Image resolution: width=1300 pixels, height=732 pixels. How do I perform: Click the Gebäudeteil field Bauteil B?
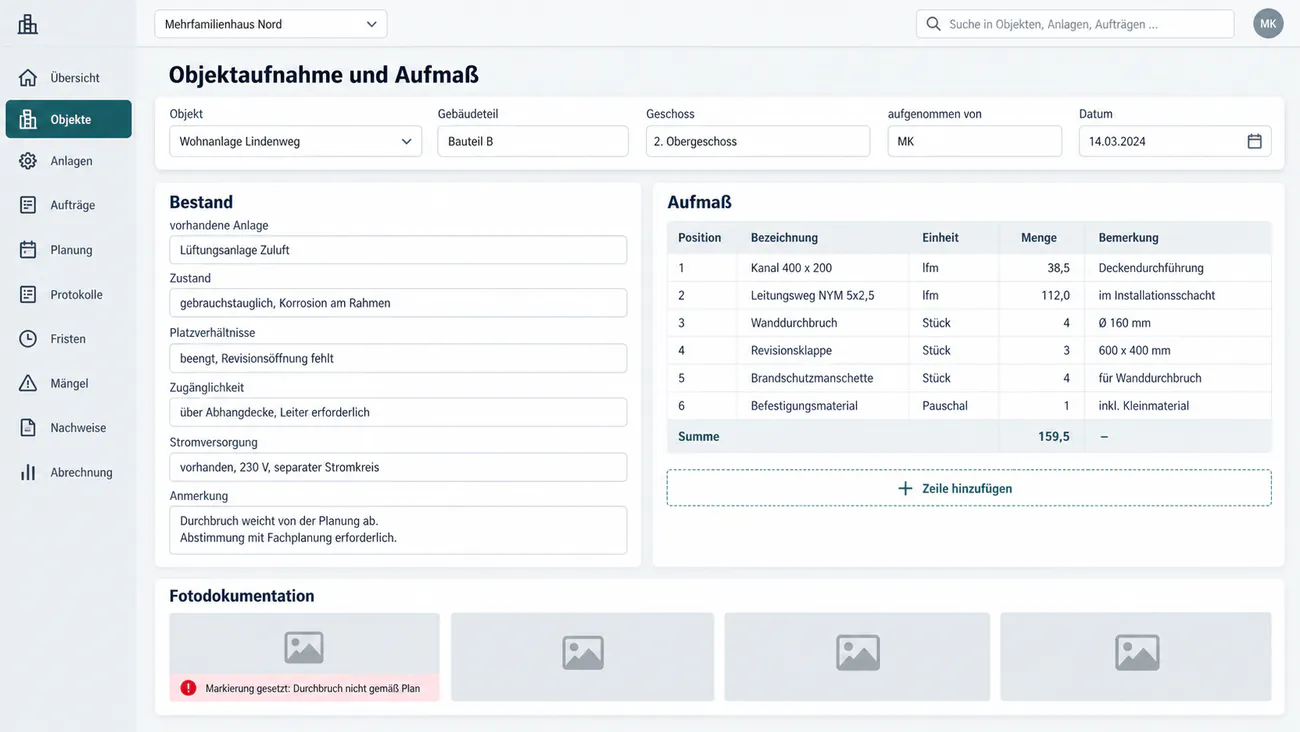(x=533, y=141)
